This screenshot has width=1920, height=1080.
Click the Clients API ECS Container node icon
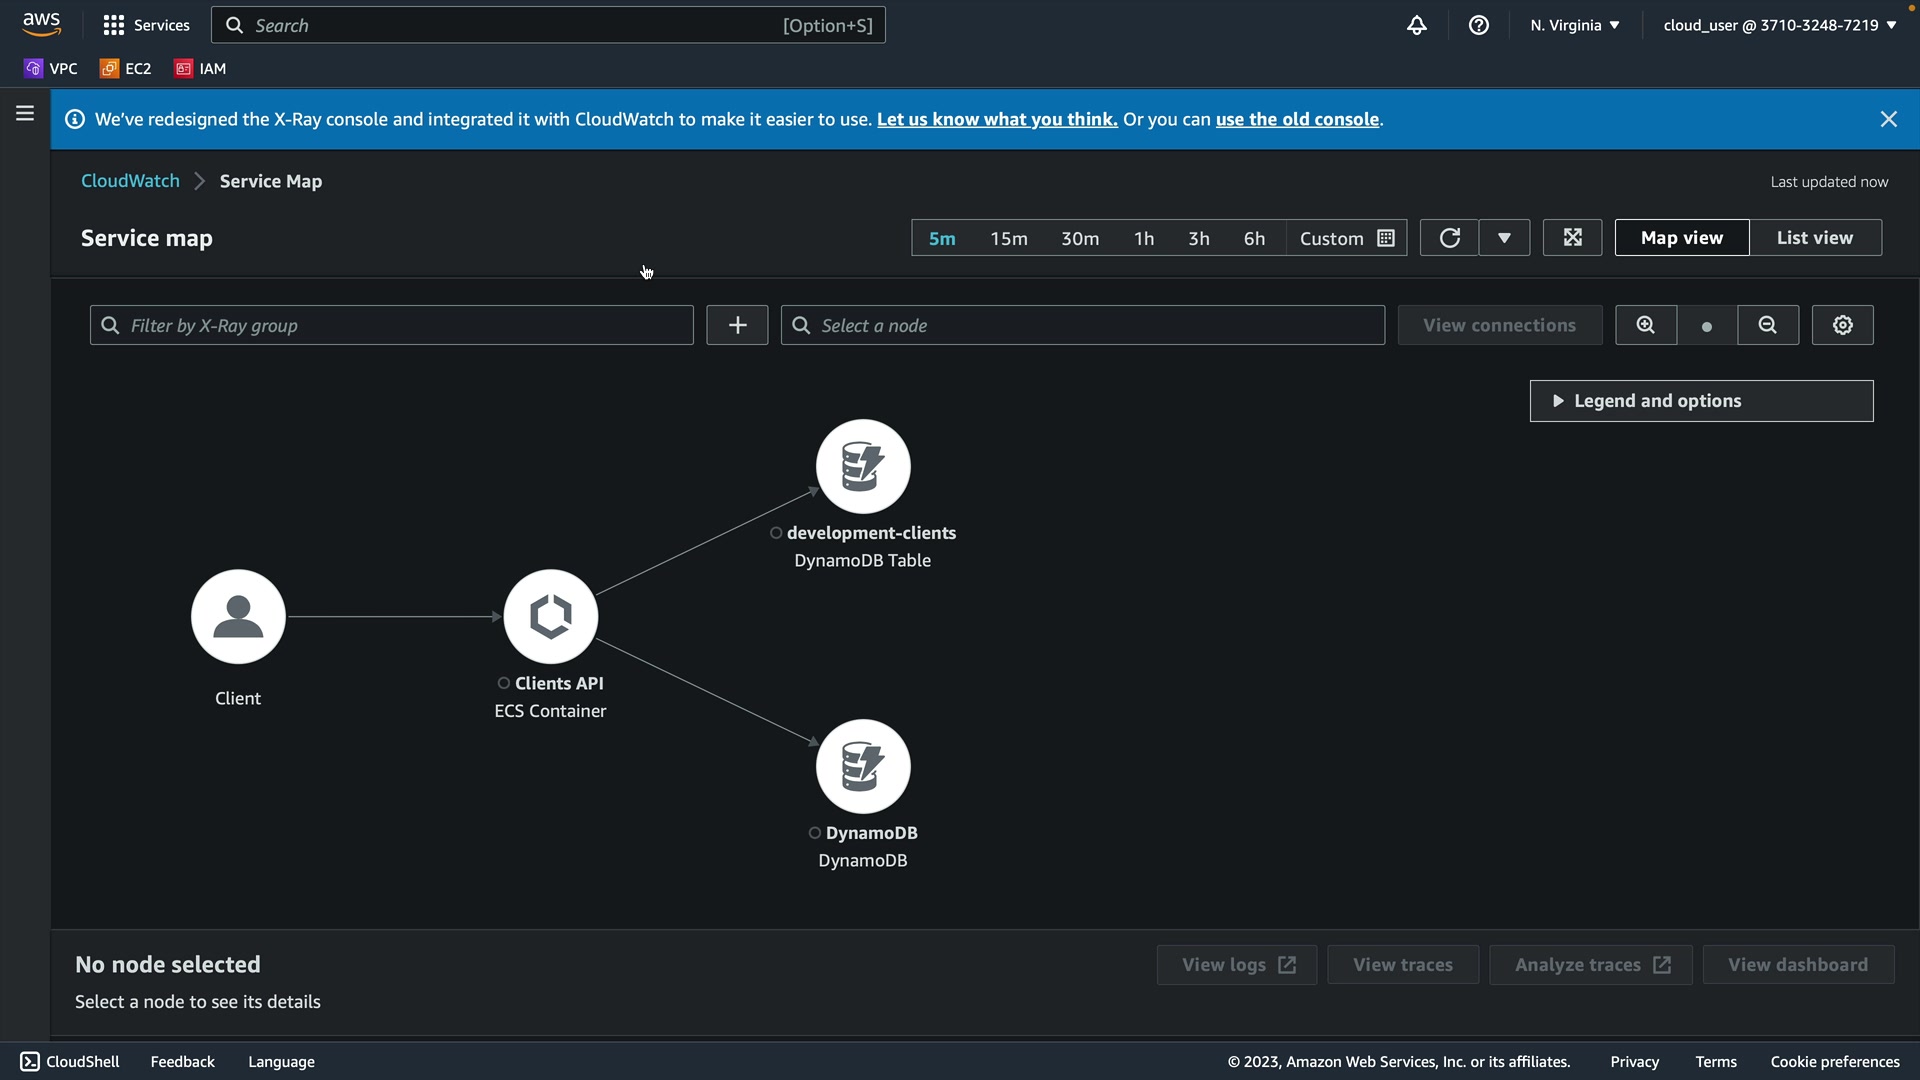coord(550,617)
